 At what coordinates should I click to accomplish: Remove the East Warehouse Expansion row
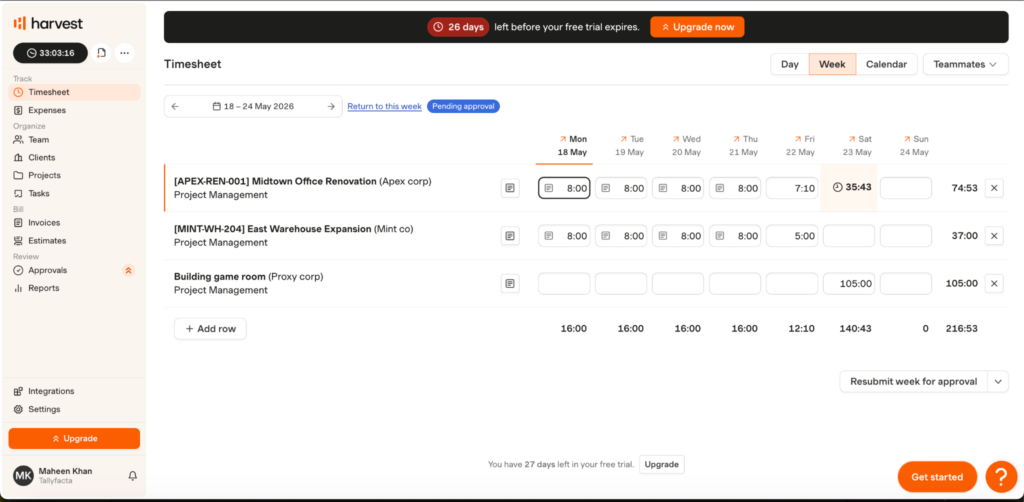[994, 236]
